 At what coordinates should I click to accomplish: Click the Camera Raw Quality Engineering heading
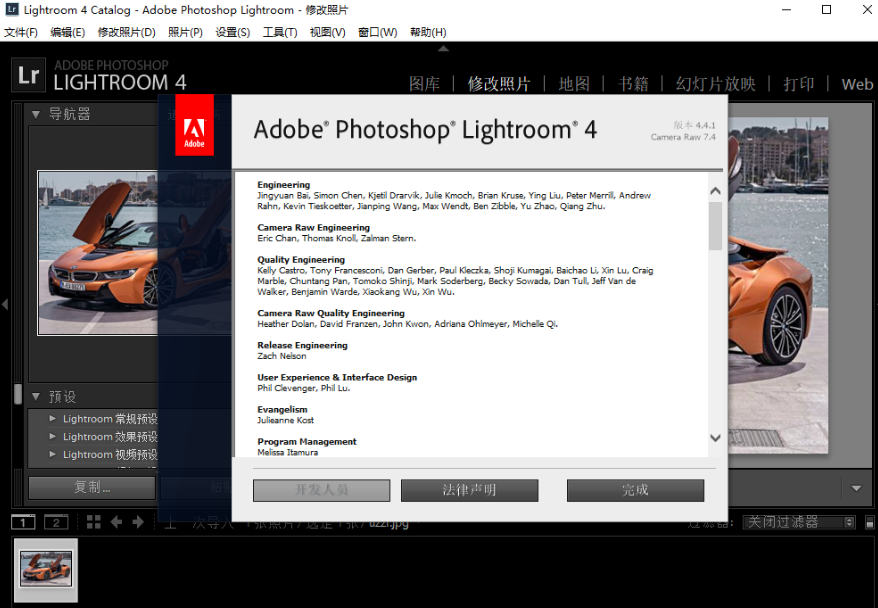pyautogui.click(x=331, y=313)
